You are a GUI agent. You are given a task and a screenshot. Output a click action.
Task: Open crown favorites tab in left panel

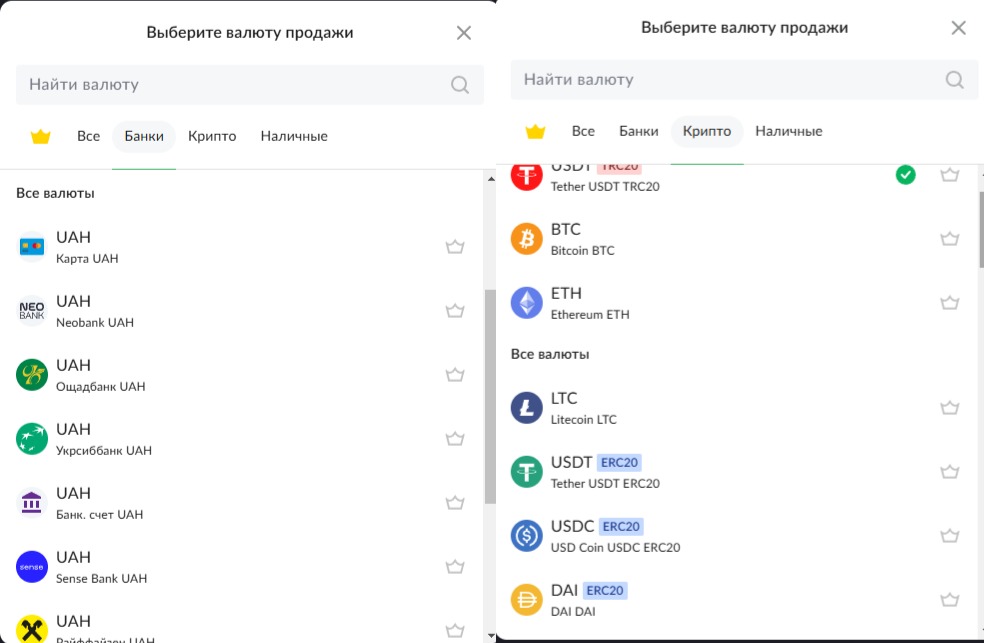pyautogui.click(x=40, y=136)
